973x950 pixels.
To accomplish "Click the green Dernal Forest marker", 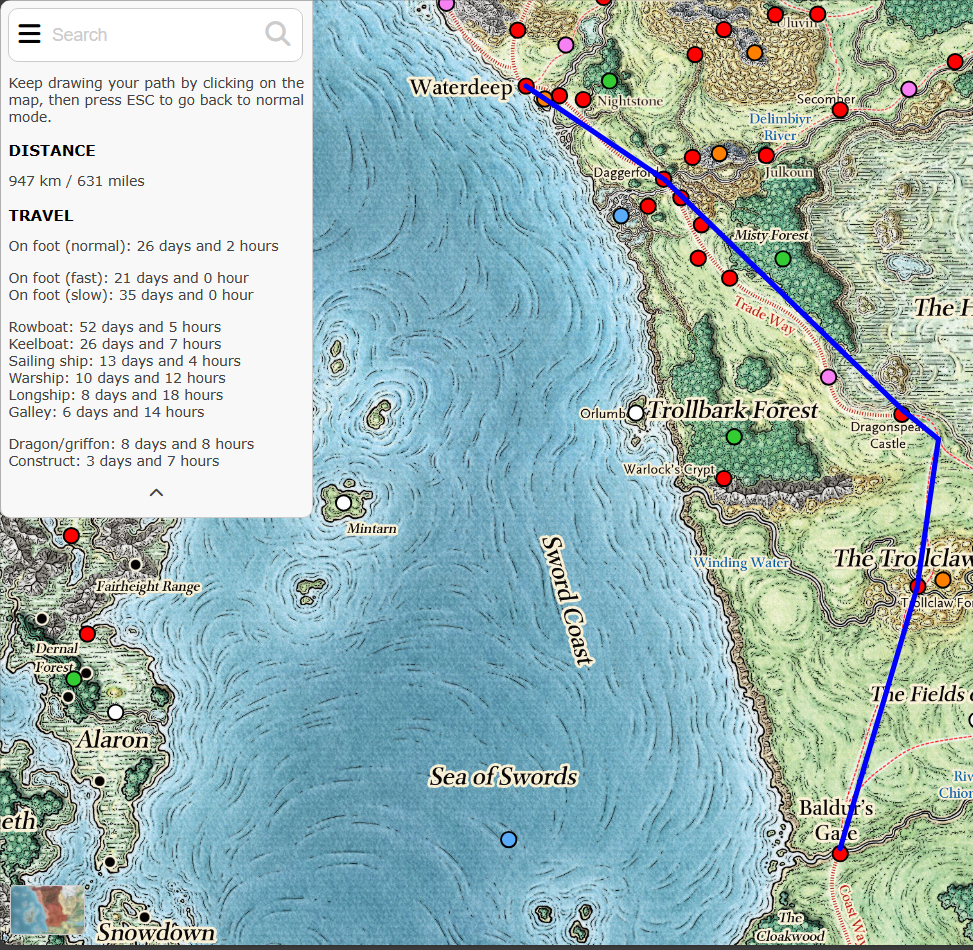I will point(74,679).
